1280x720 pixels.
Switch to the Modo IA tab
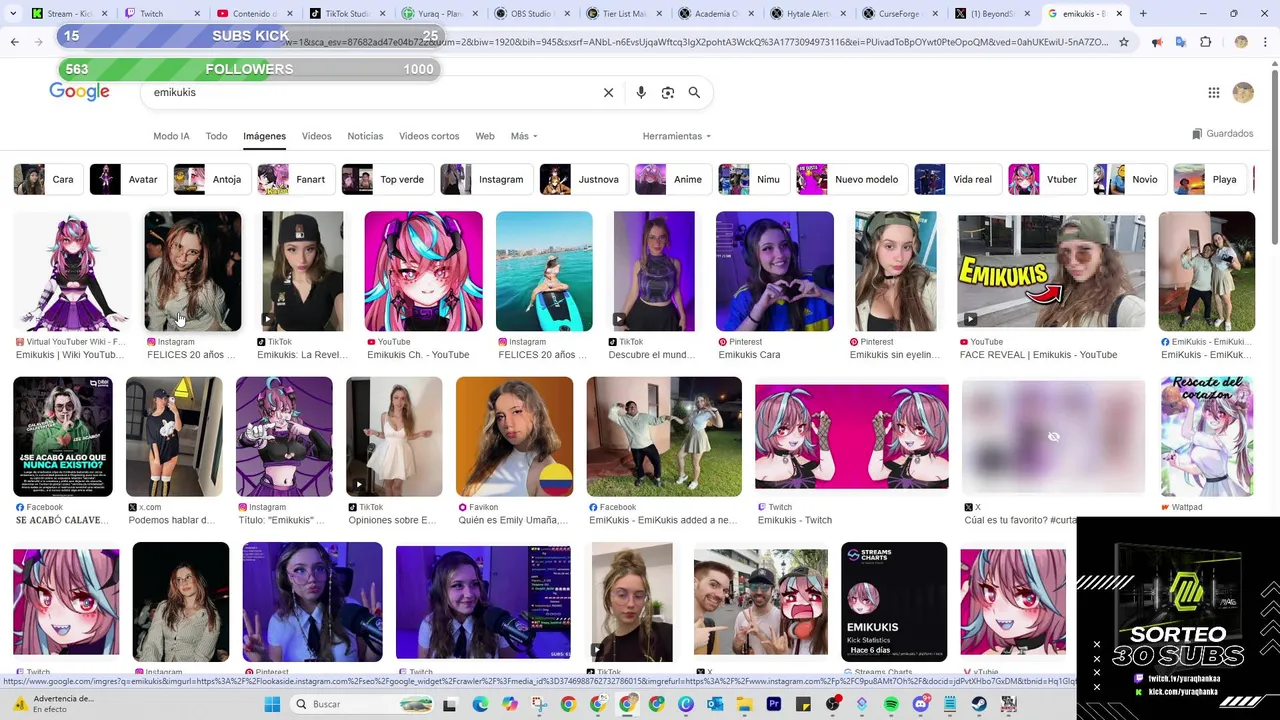(x=171, y=136)
